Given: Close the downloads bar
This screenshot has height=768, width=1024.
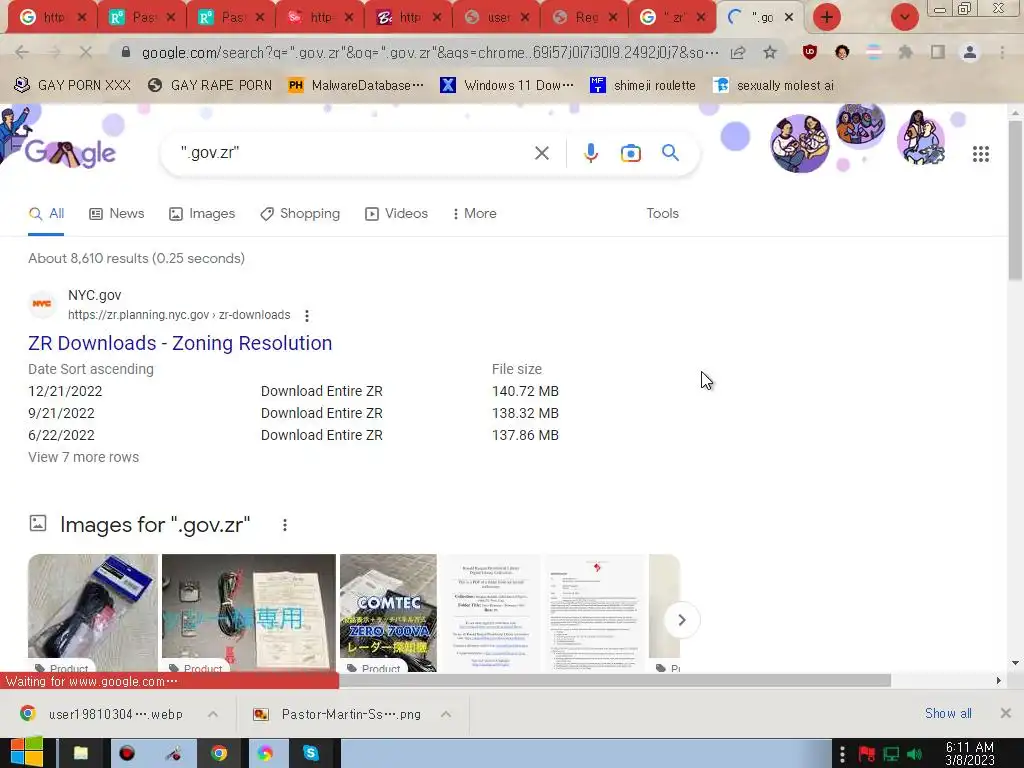Looking at the screenshot, I should [x=1006, y=713].
